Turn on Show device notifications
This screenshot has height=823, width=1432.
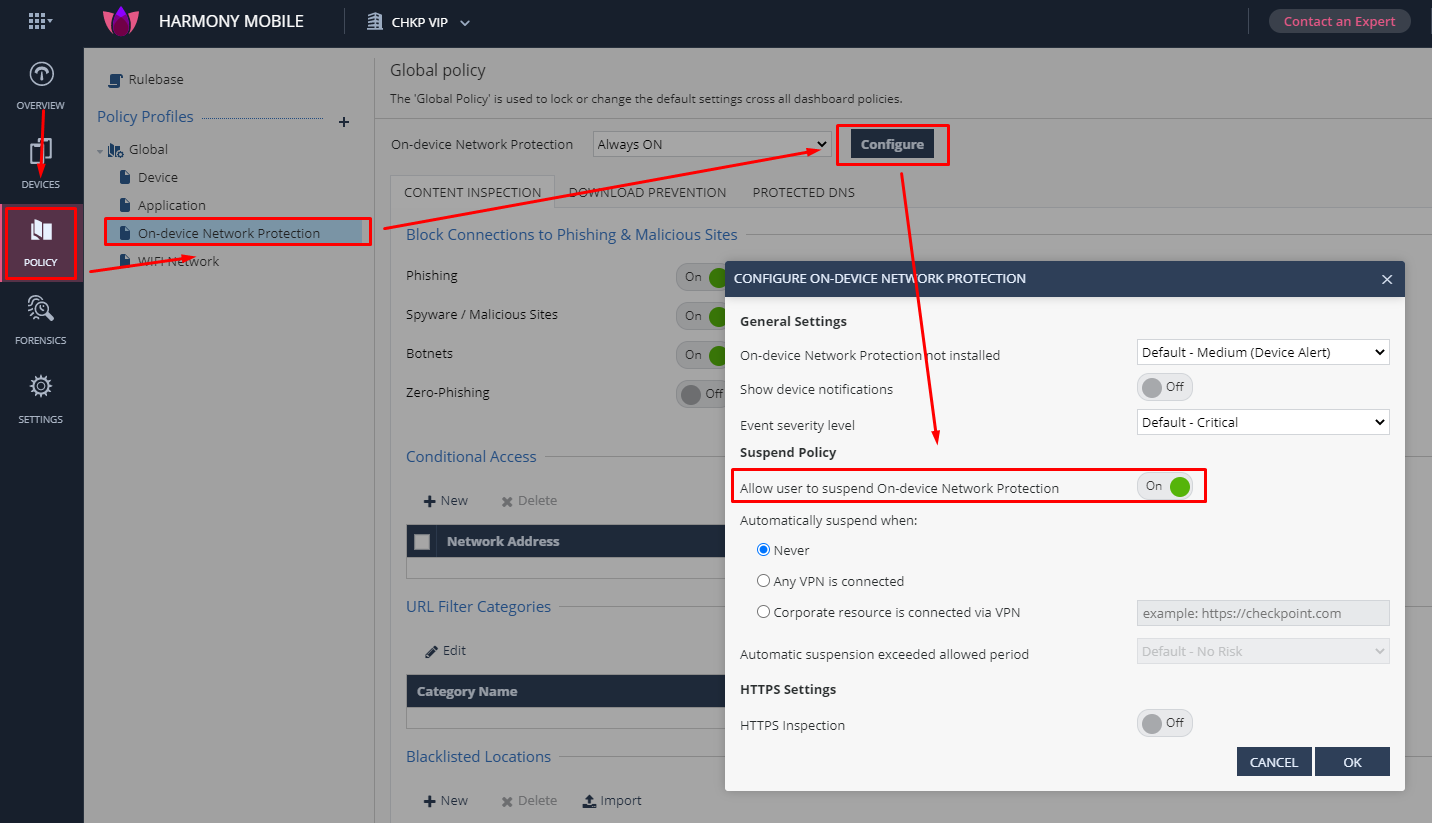point(1165,387)
